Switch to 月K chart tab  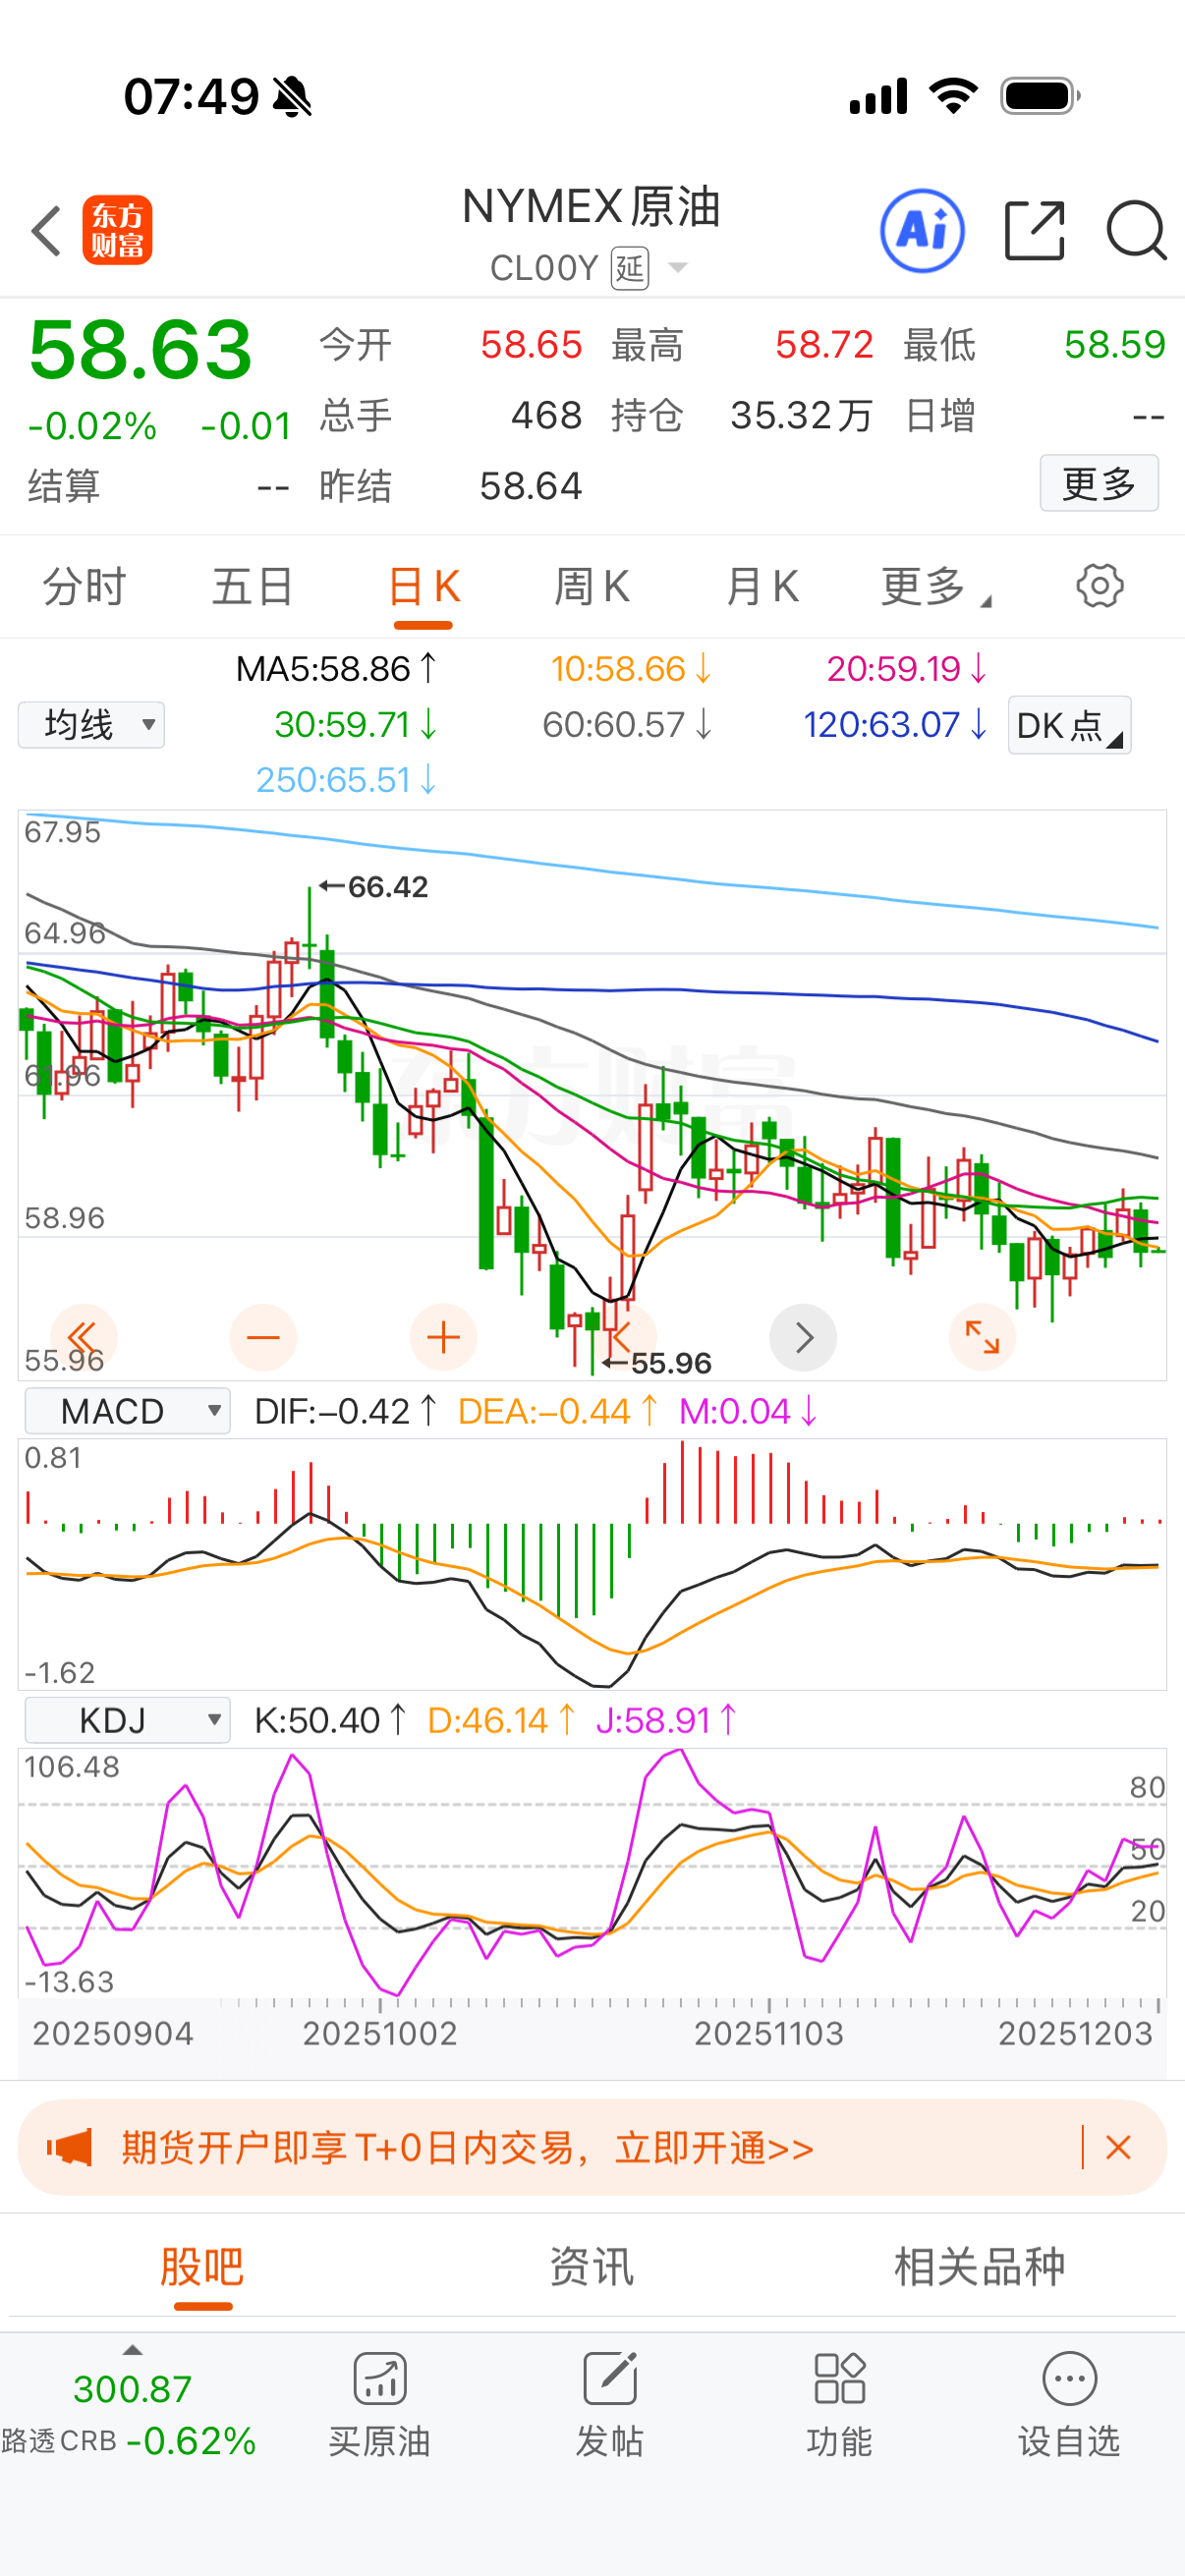pos(762,586)
